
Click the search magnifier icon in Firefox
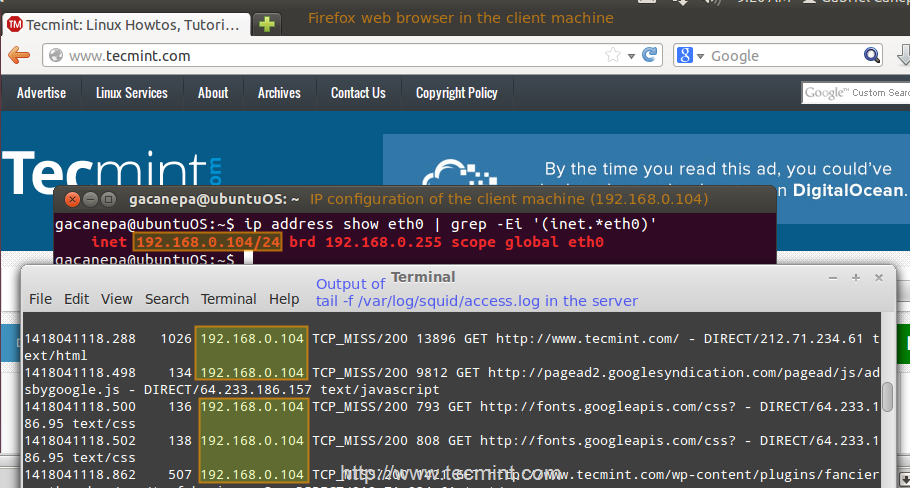(871, 56)
